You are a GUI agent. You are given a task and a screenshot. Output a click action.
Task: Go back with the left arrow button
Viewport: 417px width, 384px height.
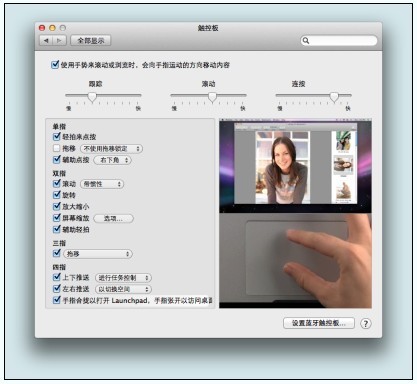point(46,40)
